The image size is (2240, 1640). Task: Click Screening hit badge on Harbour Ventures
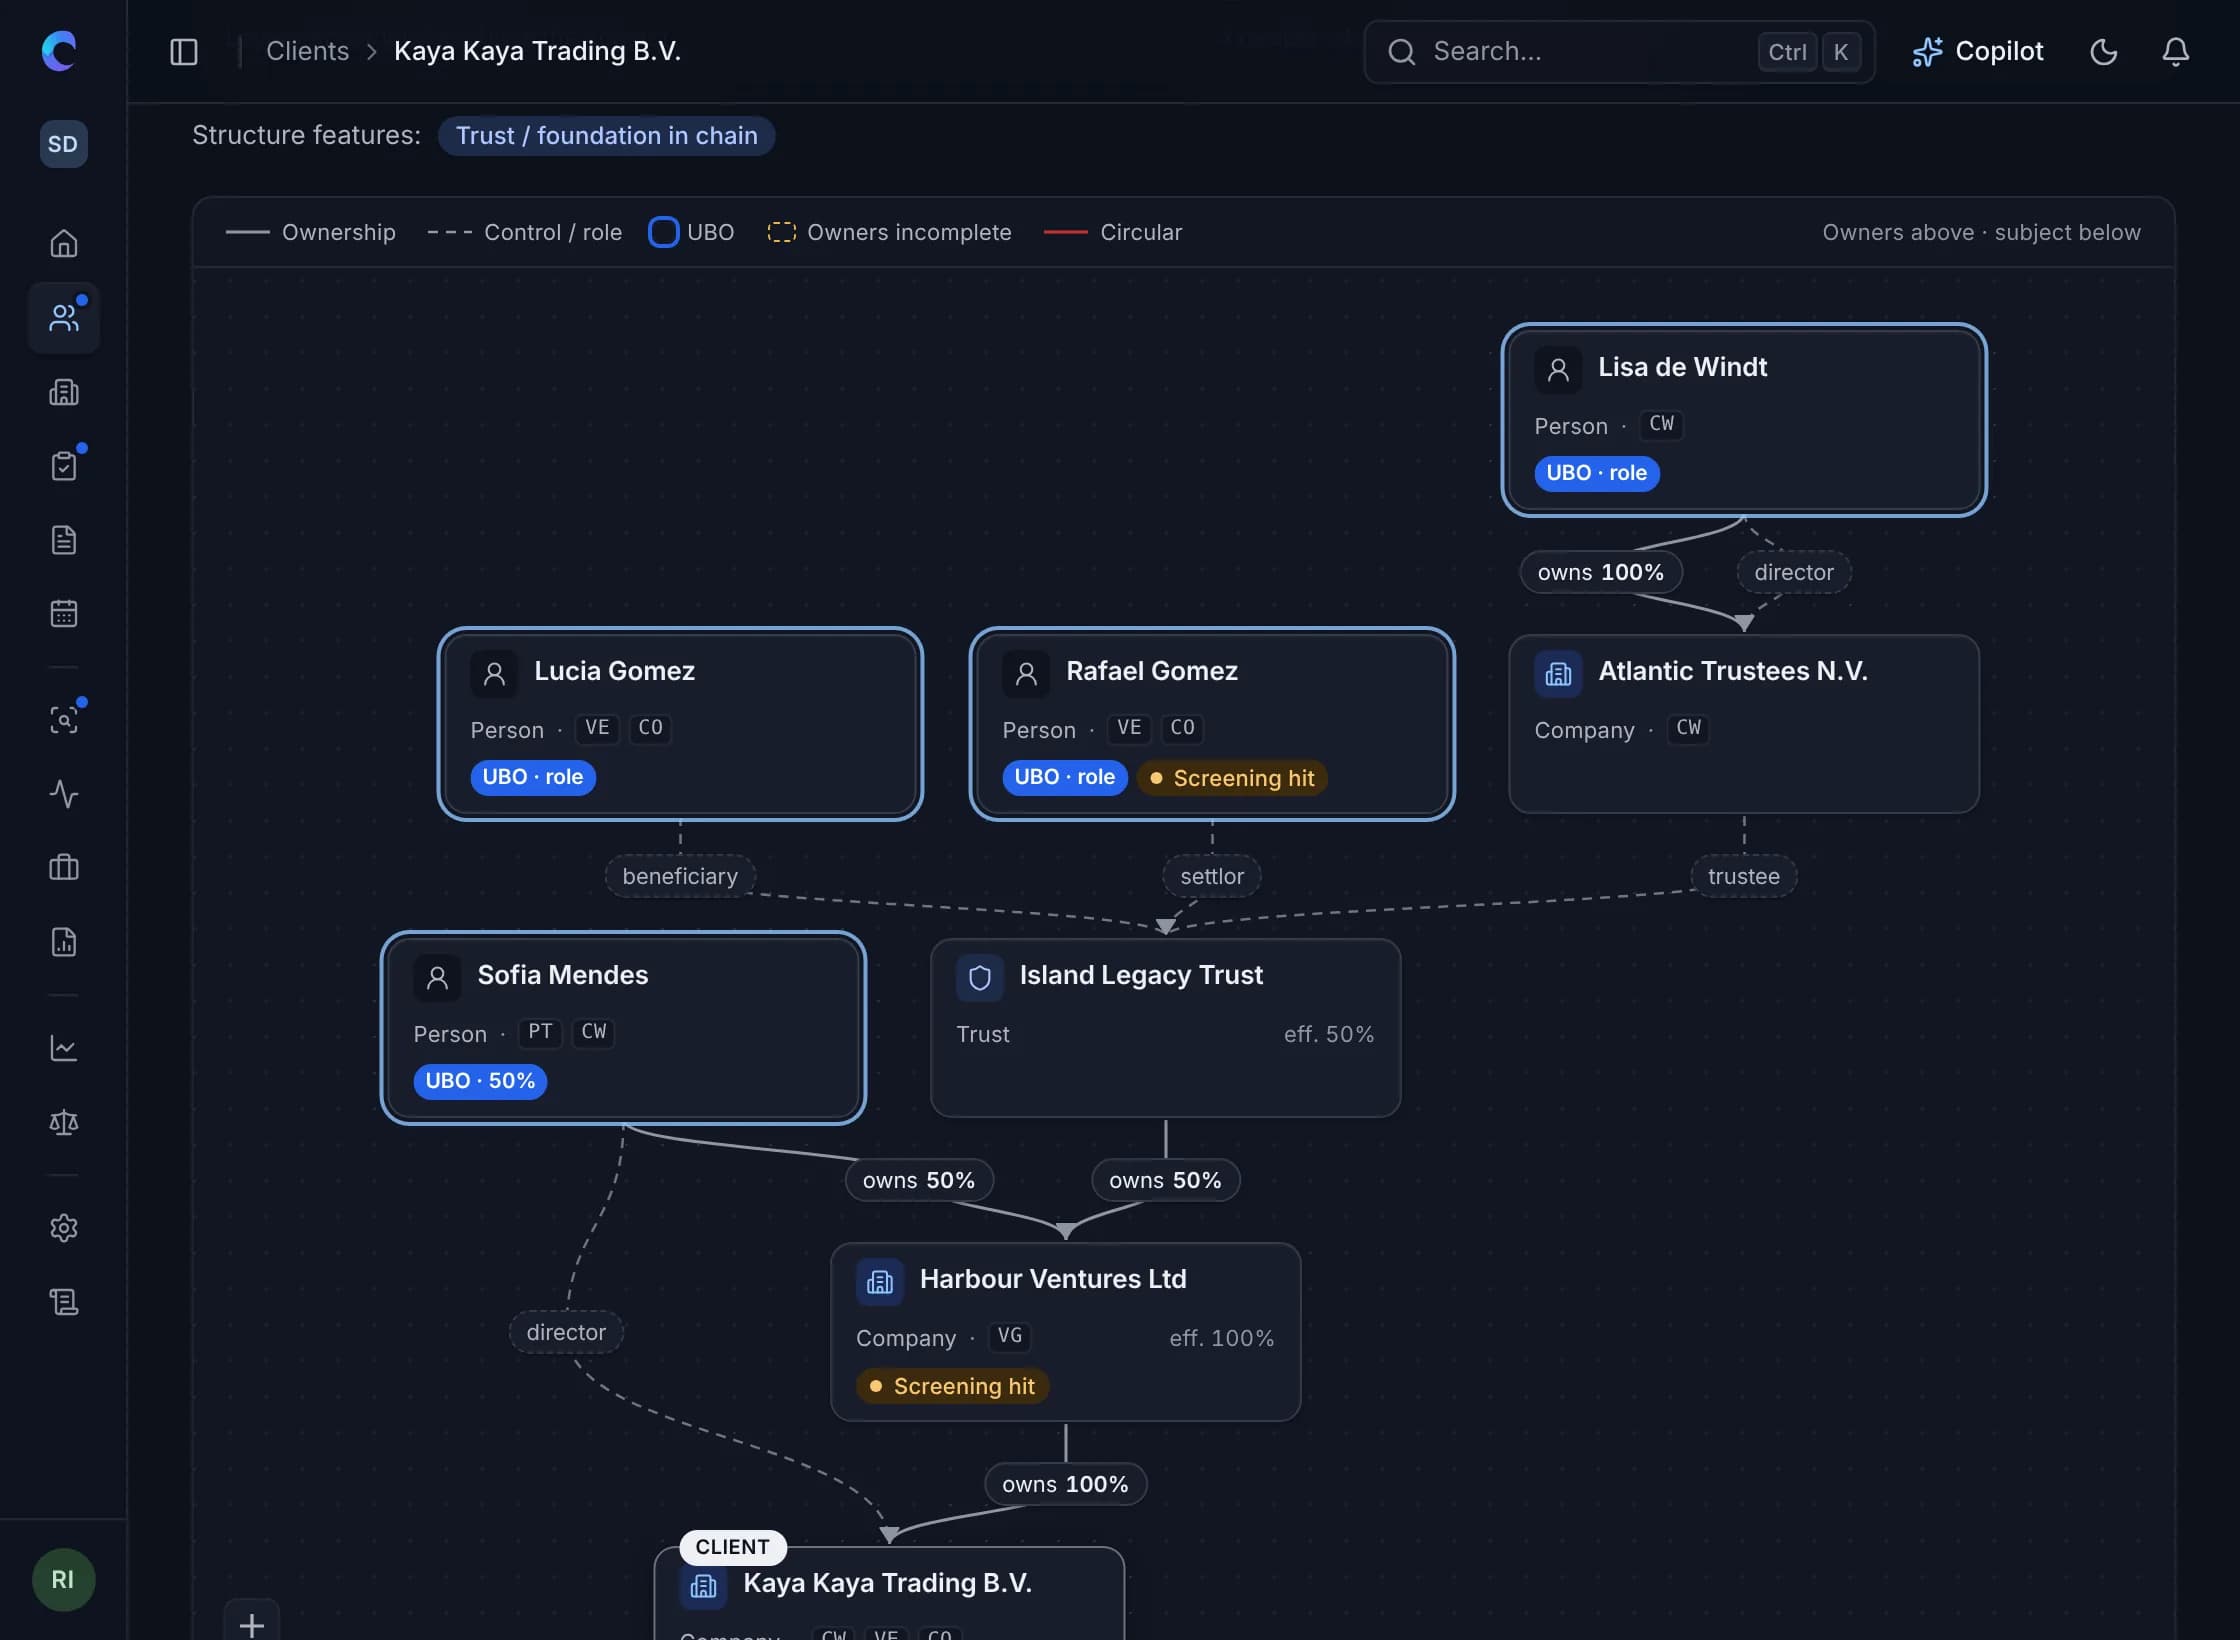pyautogui.click(x=953, y=1386)
